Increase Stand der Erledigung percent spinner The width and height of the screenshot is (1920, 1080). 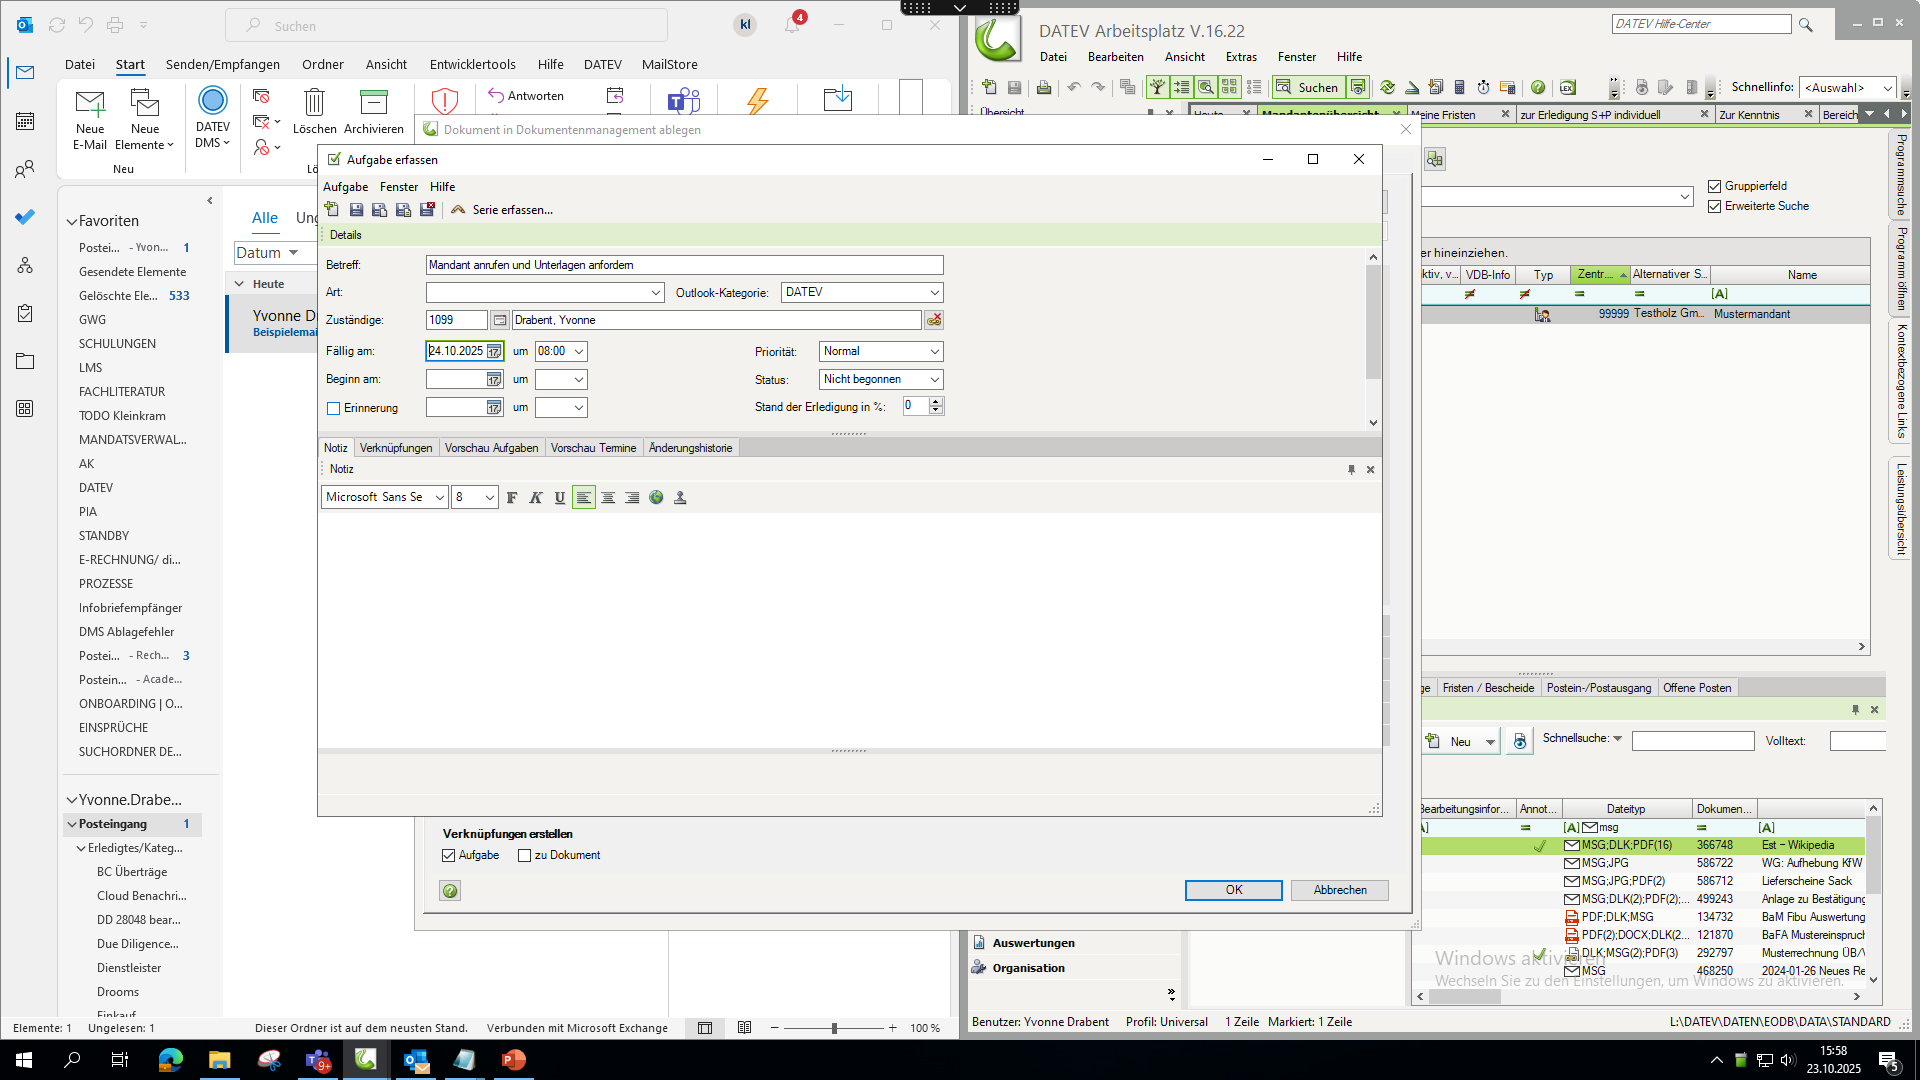point(936,402)
